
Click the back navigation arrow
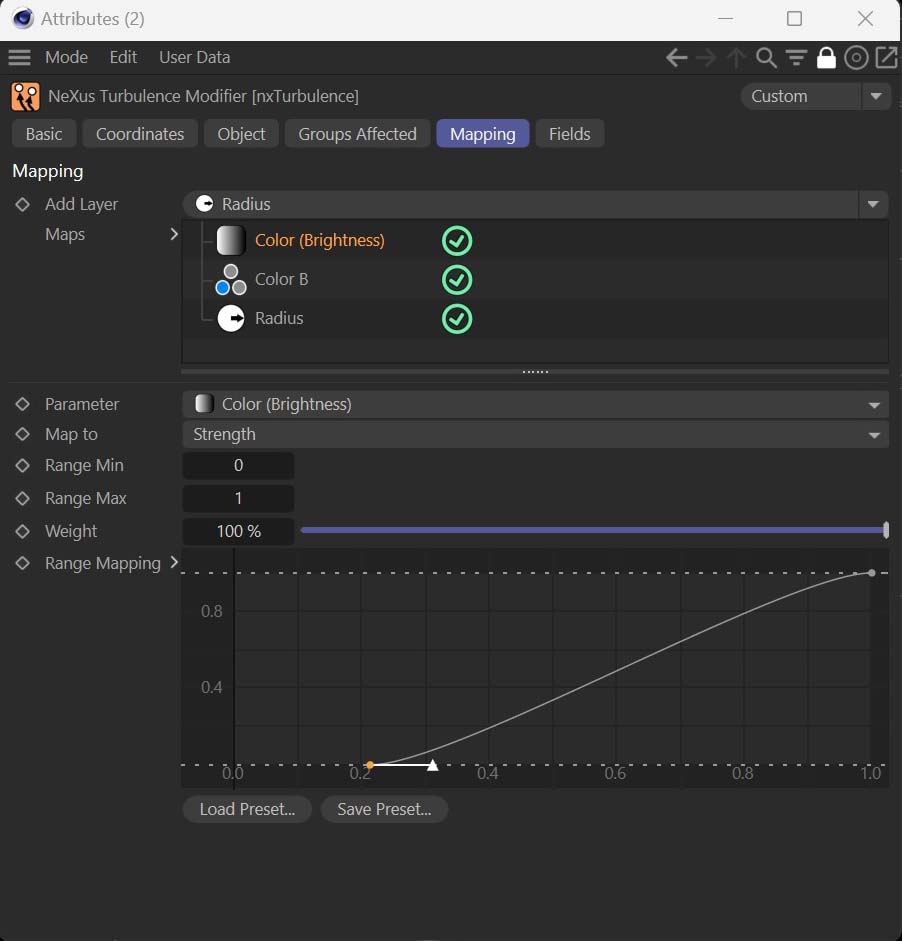[677, 58]
